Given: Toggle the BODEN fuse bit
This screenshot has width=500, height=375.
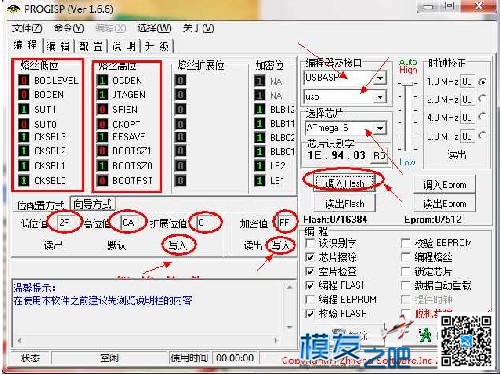Looking at the screenshot, I should 24,95.
